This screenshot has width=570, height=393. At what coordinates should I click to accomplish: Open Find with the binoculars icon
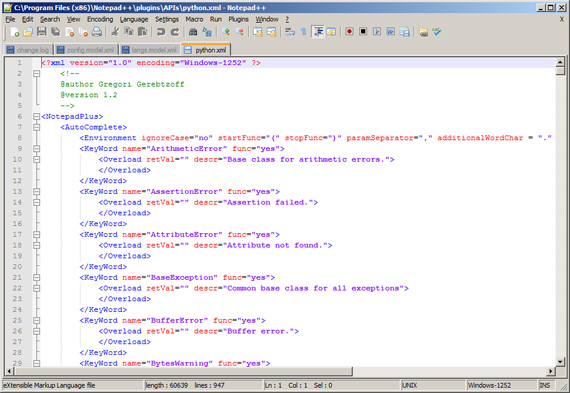point(193,32)
